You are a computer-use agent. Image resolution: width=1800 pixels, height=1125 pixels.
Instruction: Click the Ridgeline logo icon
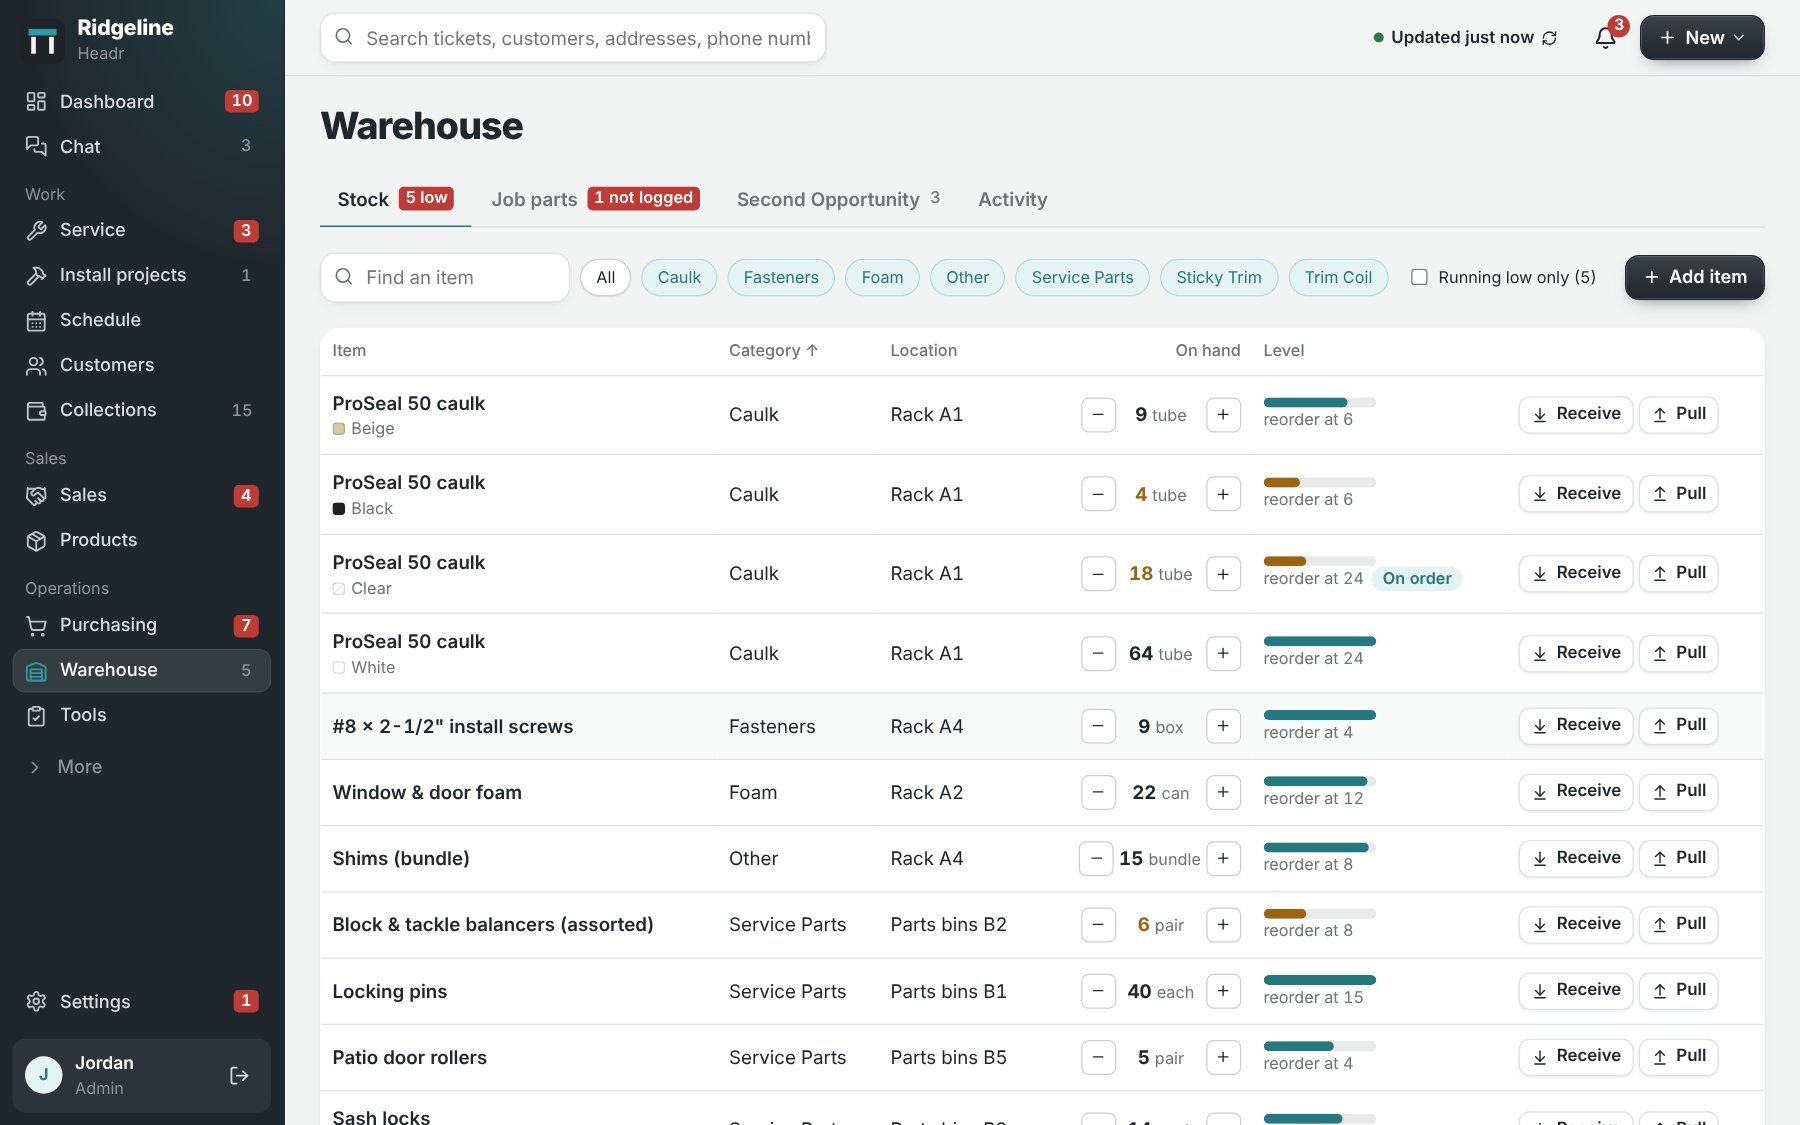pos(42,40)
